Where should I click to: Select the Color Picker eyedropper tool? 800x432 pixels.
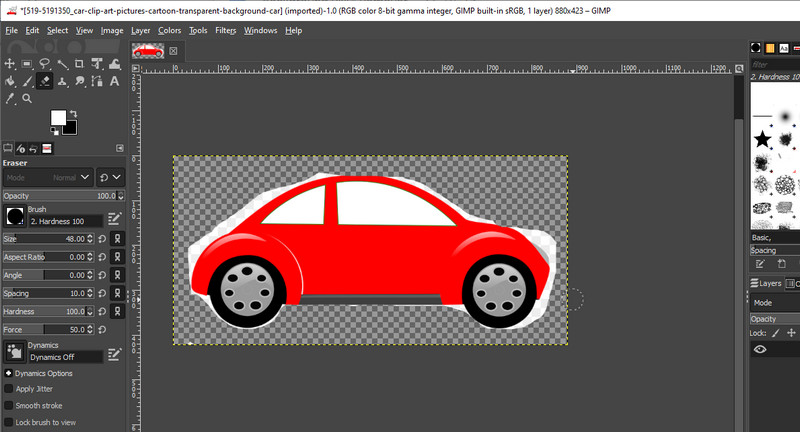click(x=10, y=98)
